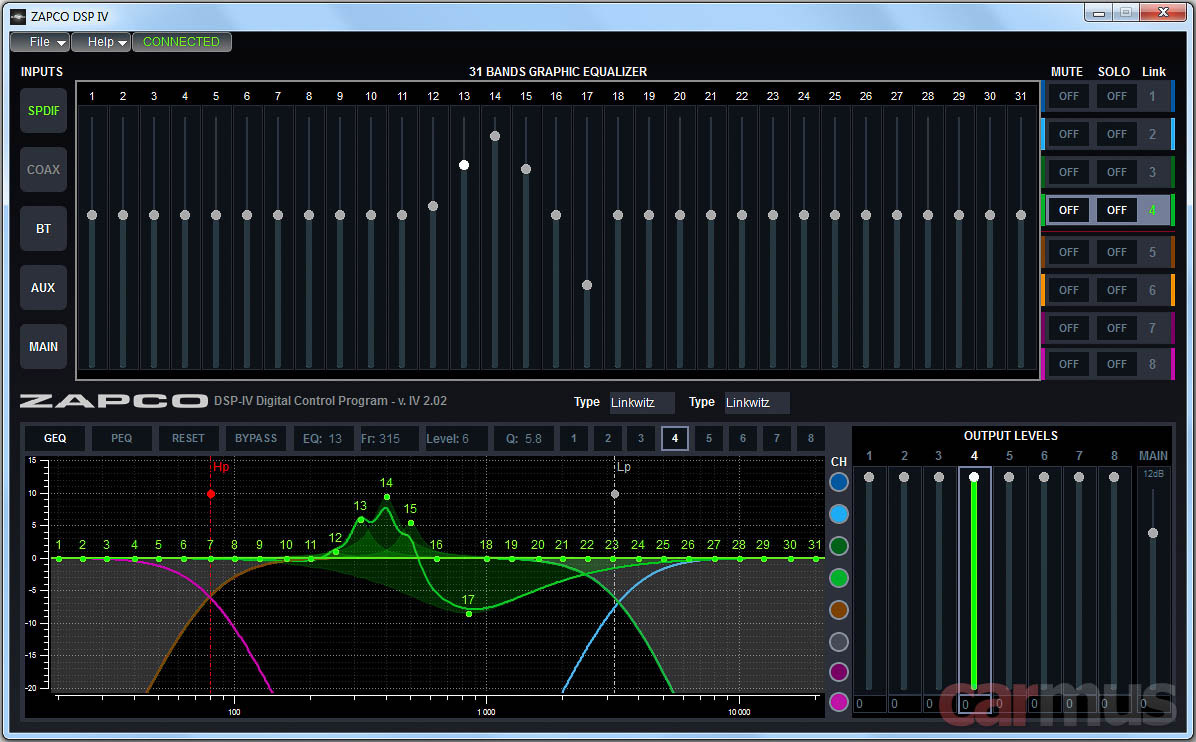Toggle solo for channel 2
Viewport: 1196px width, 742px height.
[1116, 134]
